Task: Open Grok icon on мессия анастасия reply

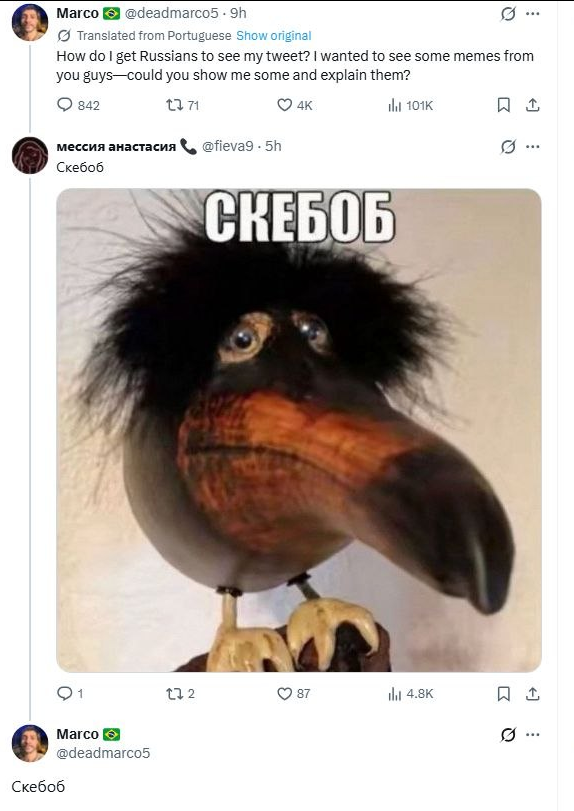Action: coord(508,147)
